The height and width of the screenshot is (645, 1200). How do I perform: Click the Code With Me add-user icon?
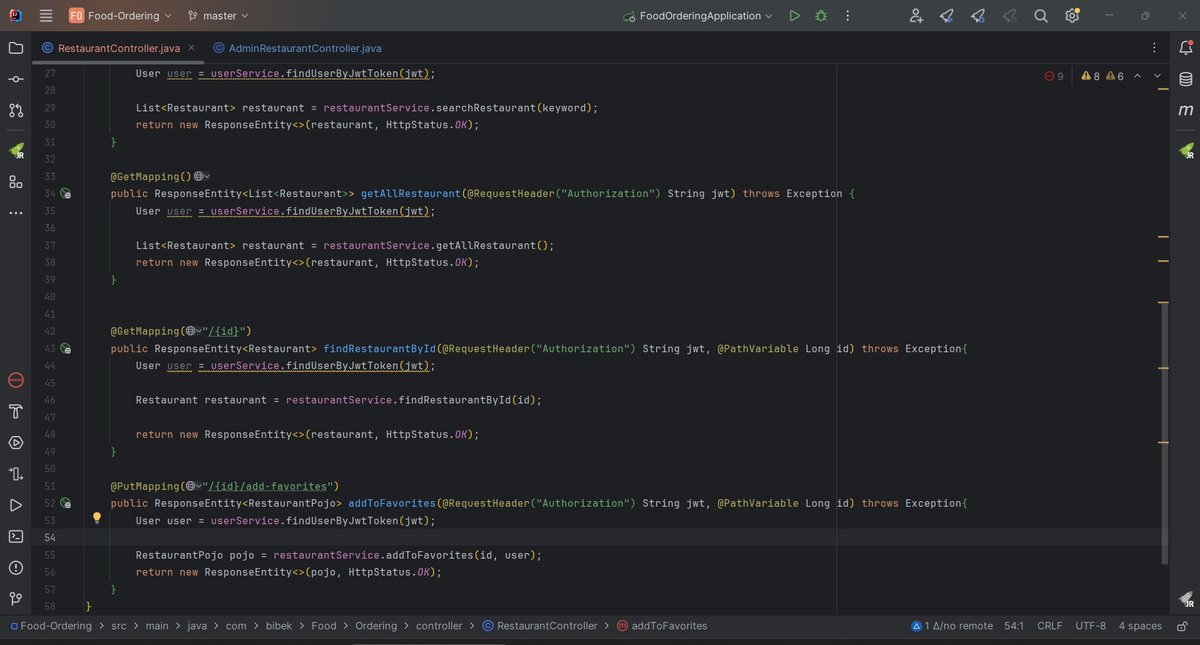tap(916, 16)
